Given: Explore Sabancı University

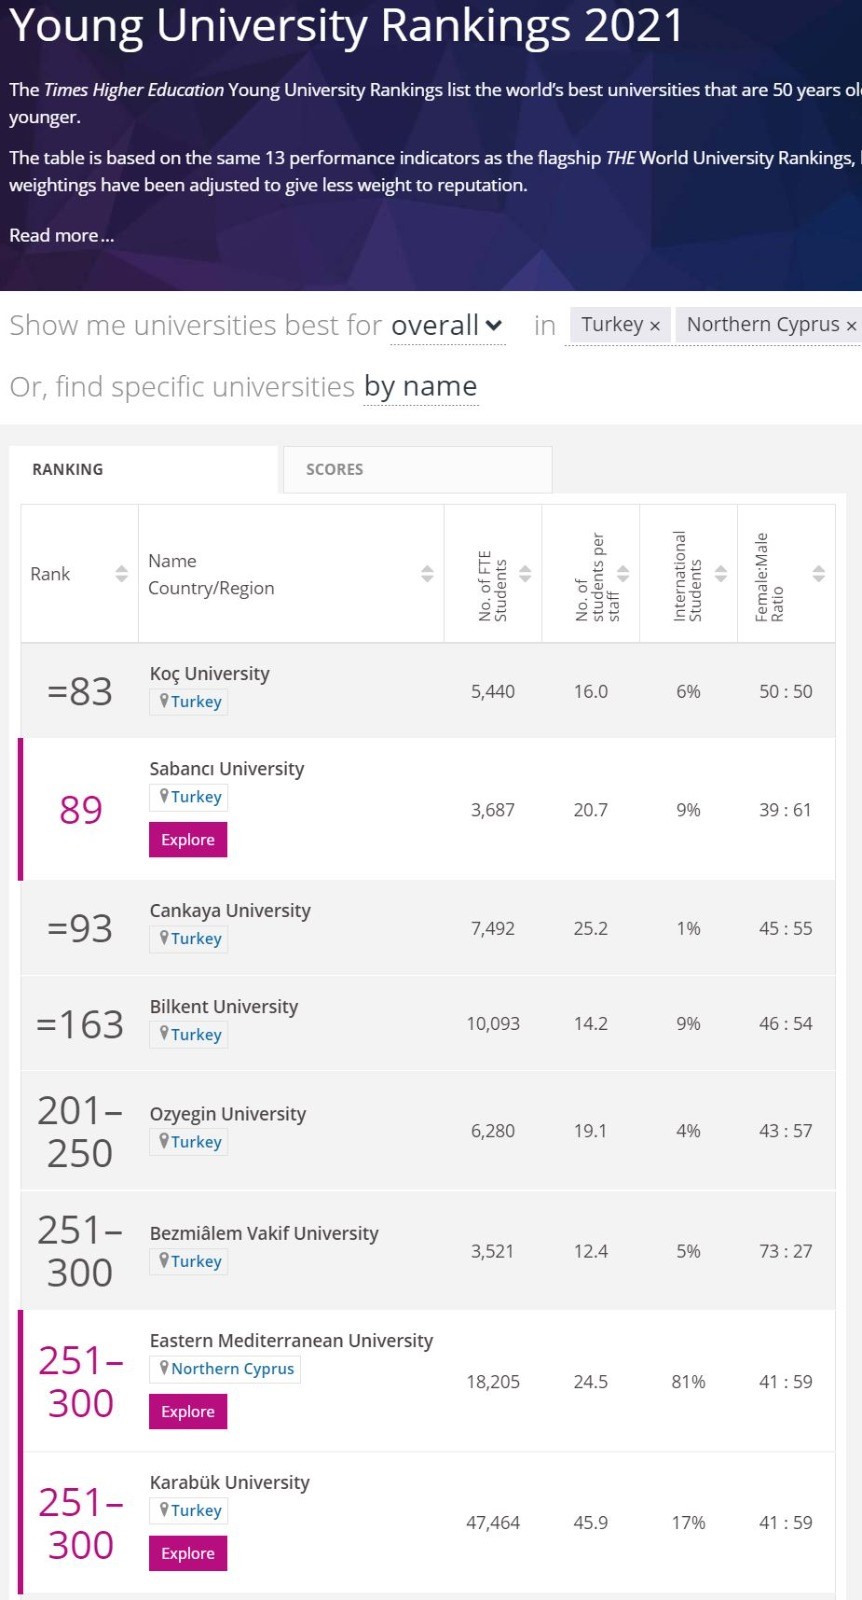Looking at the screenshot, I should 188,840.
